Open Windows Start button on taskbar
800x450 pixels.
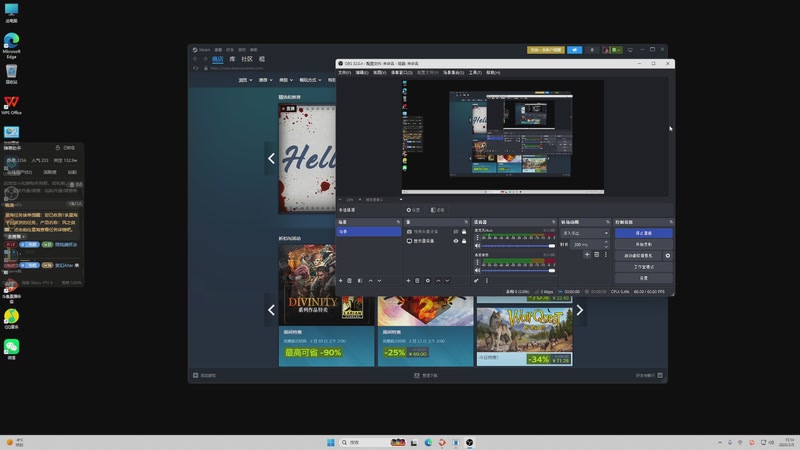(x=331, y=442)
